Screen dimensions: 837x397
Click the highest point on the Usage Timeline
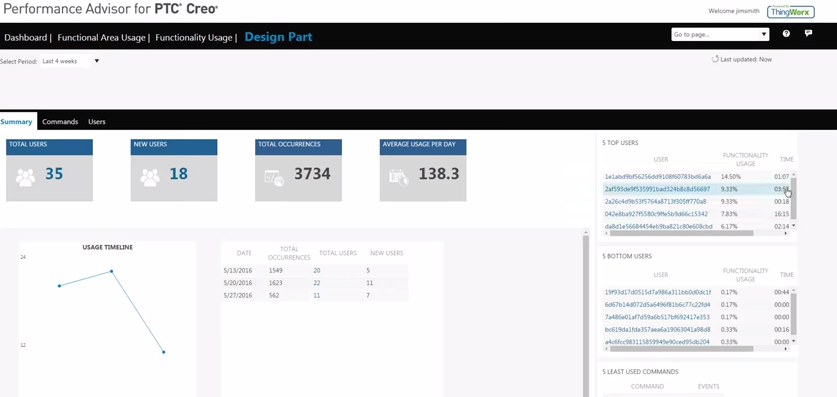(112, 271)
